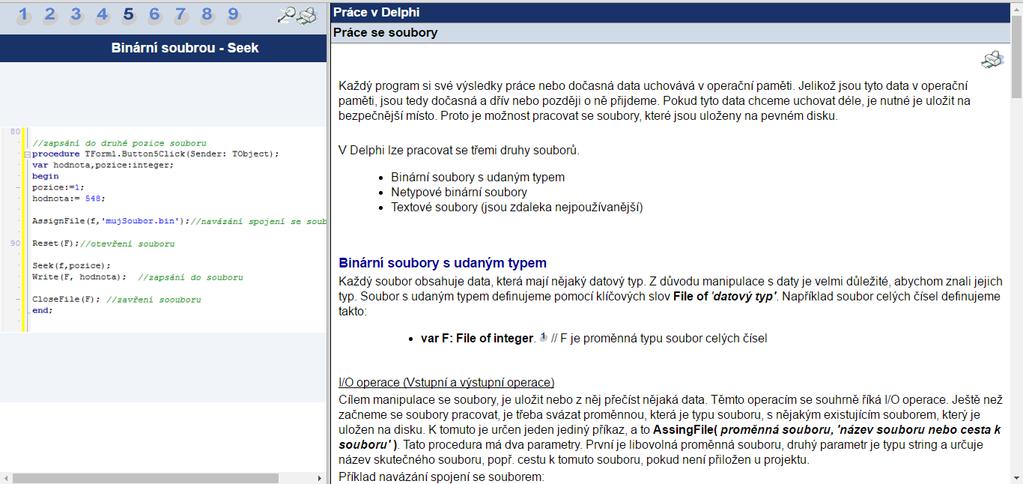Click the 'Write(F, hodnota);' code line

(79, 277)
